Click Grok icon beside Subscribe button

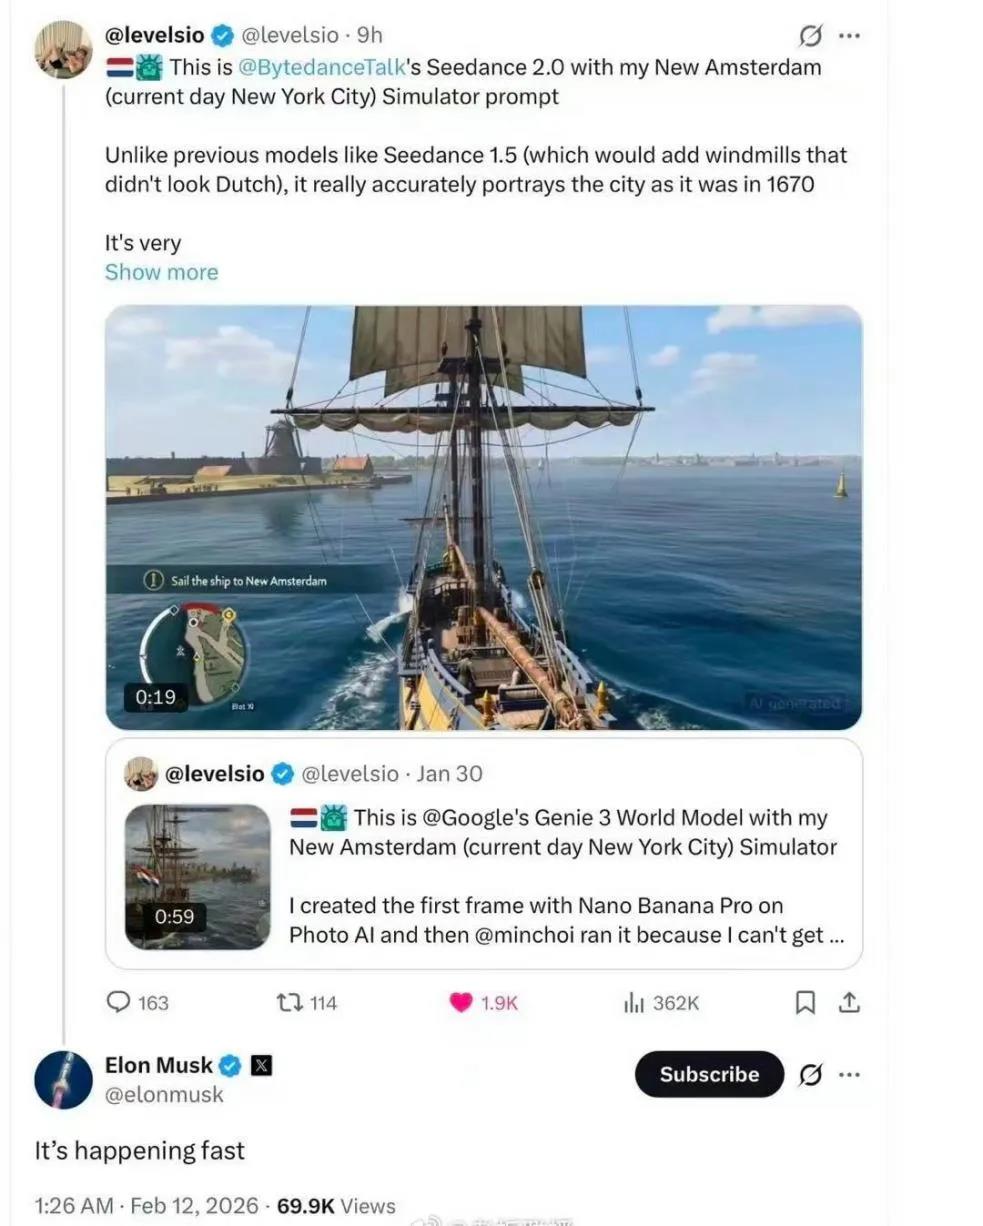coord(811,1075)
